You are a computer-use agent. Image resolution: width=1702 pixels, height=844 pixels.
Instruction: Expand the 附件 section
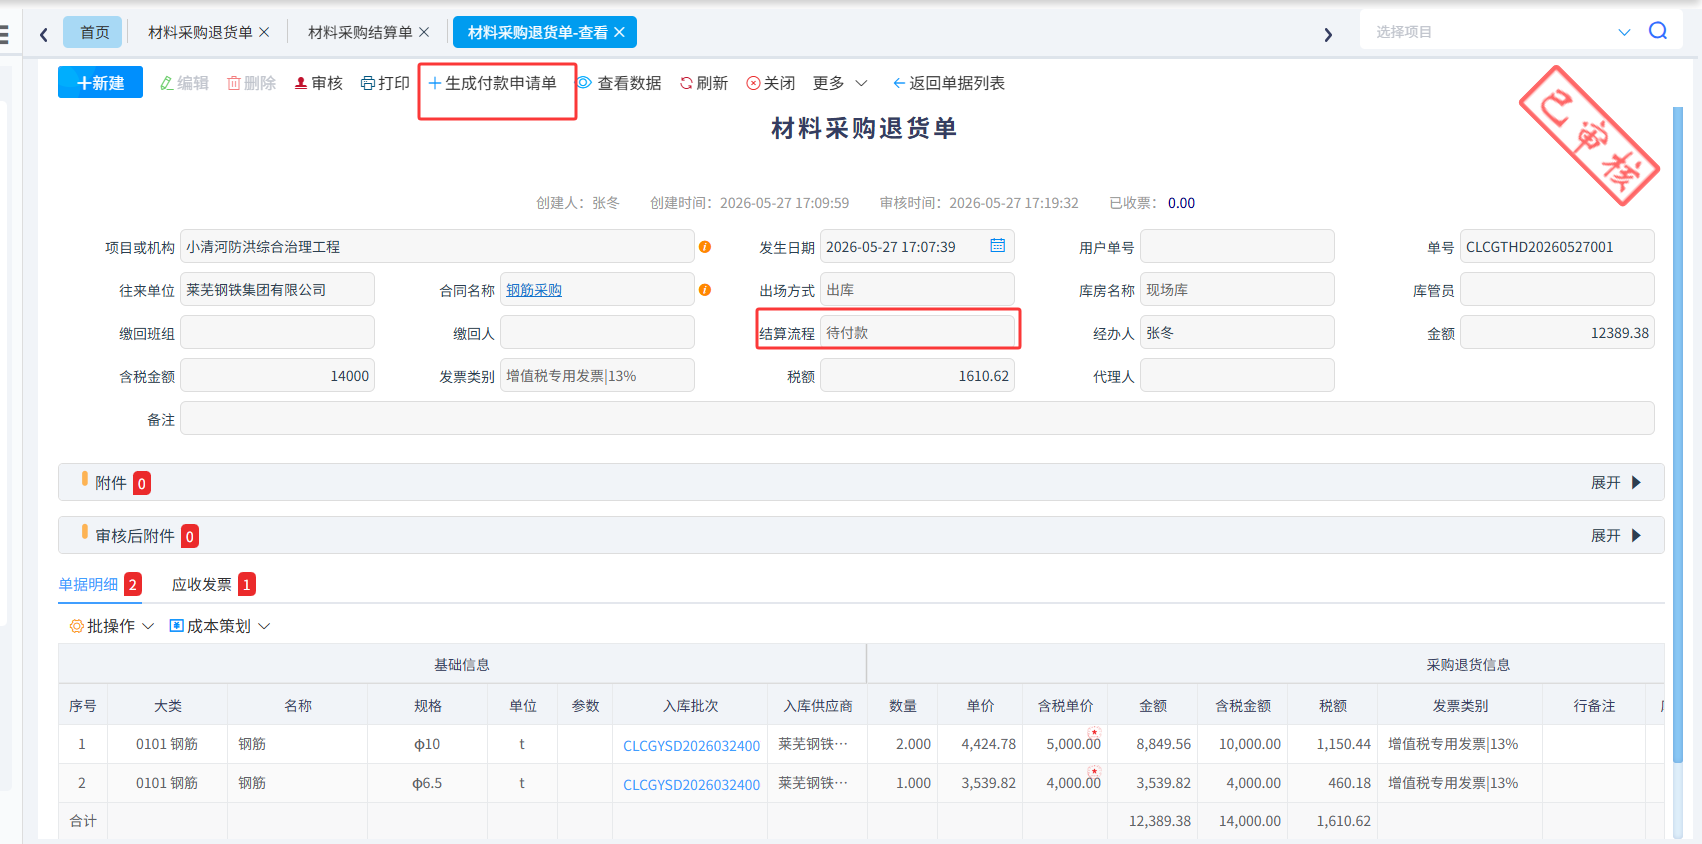point(1616,483)
